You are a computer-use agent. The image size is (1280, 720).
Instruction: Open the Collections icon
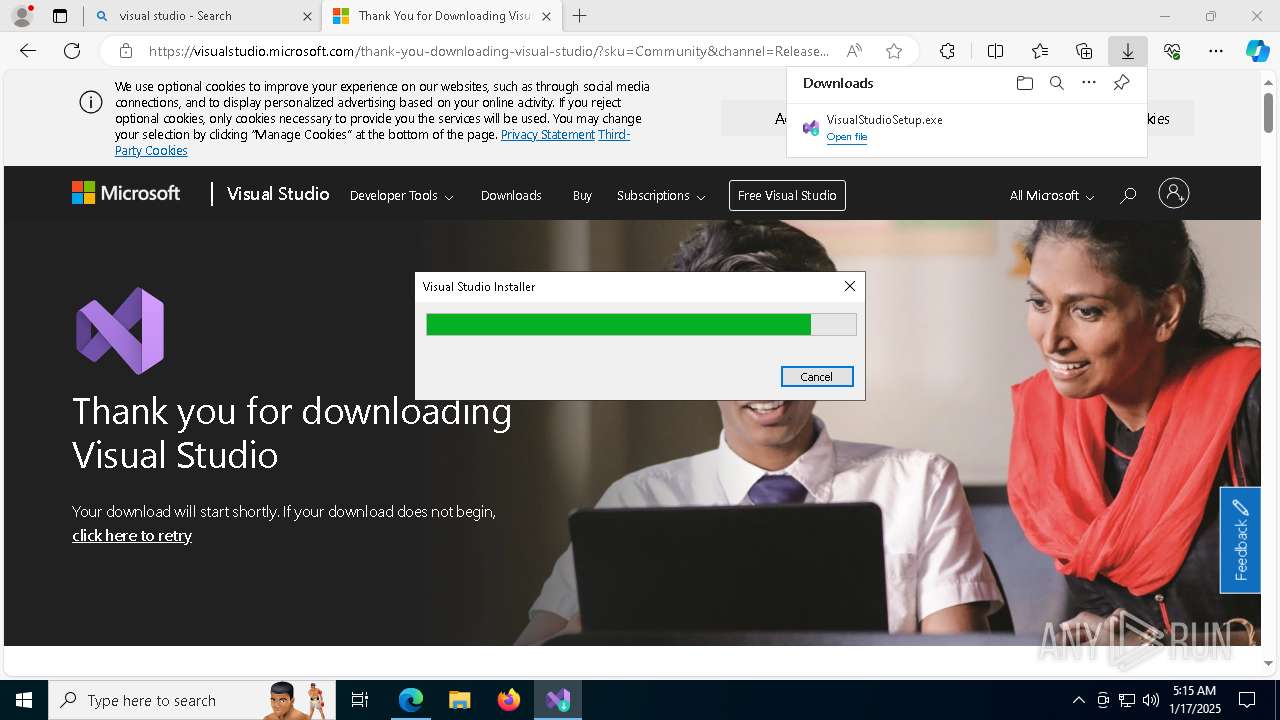click(1084, 51)
